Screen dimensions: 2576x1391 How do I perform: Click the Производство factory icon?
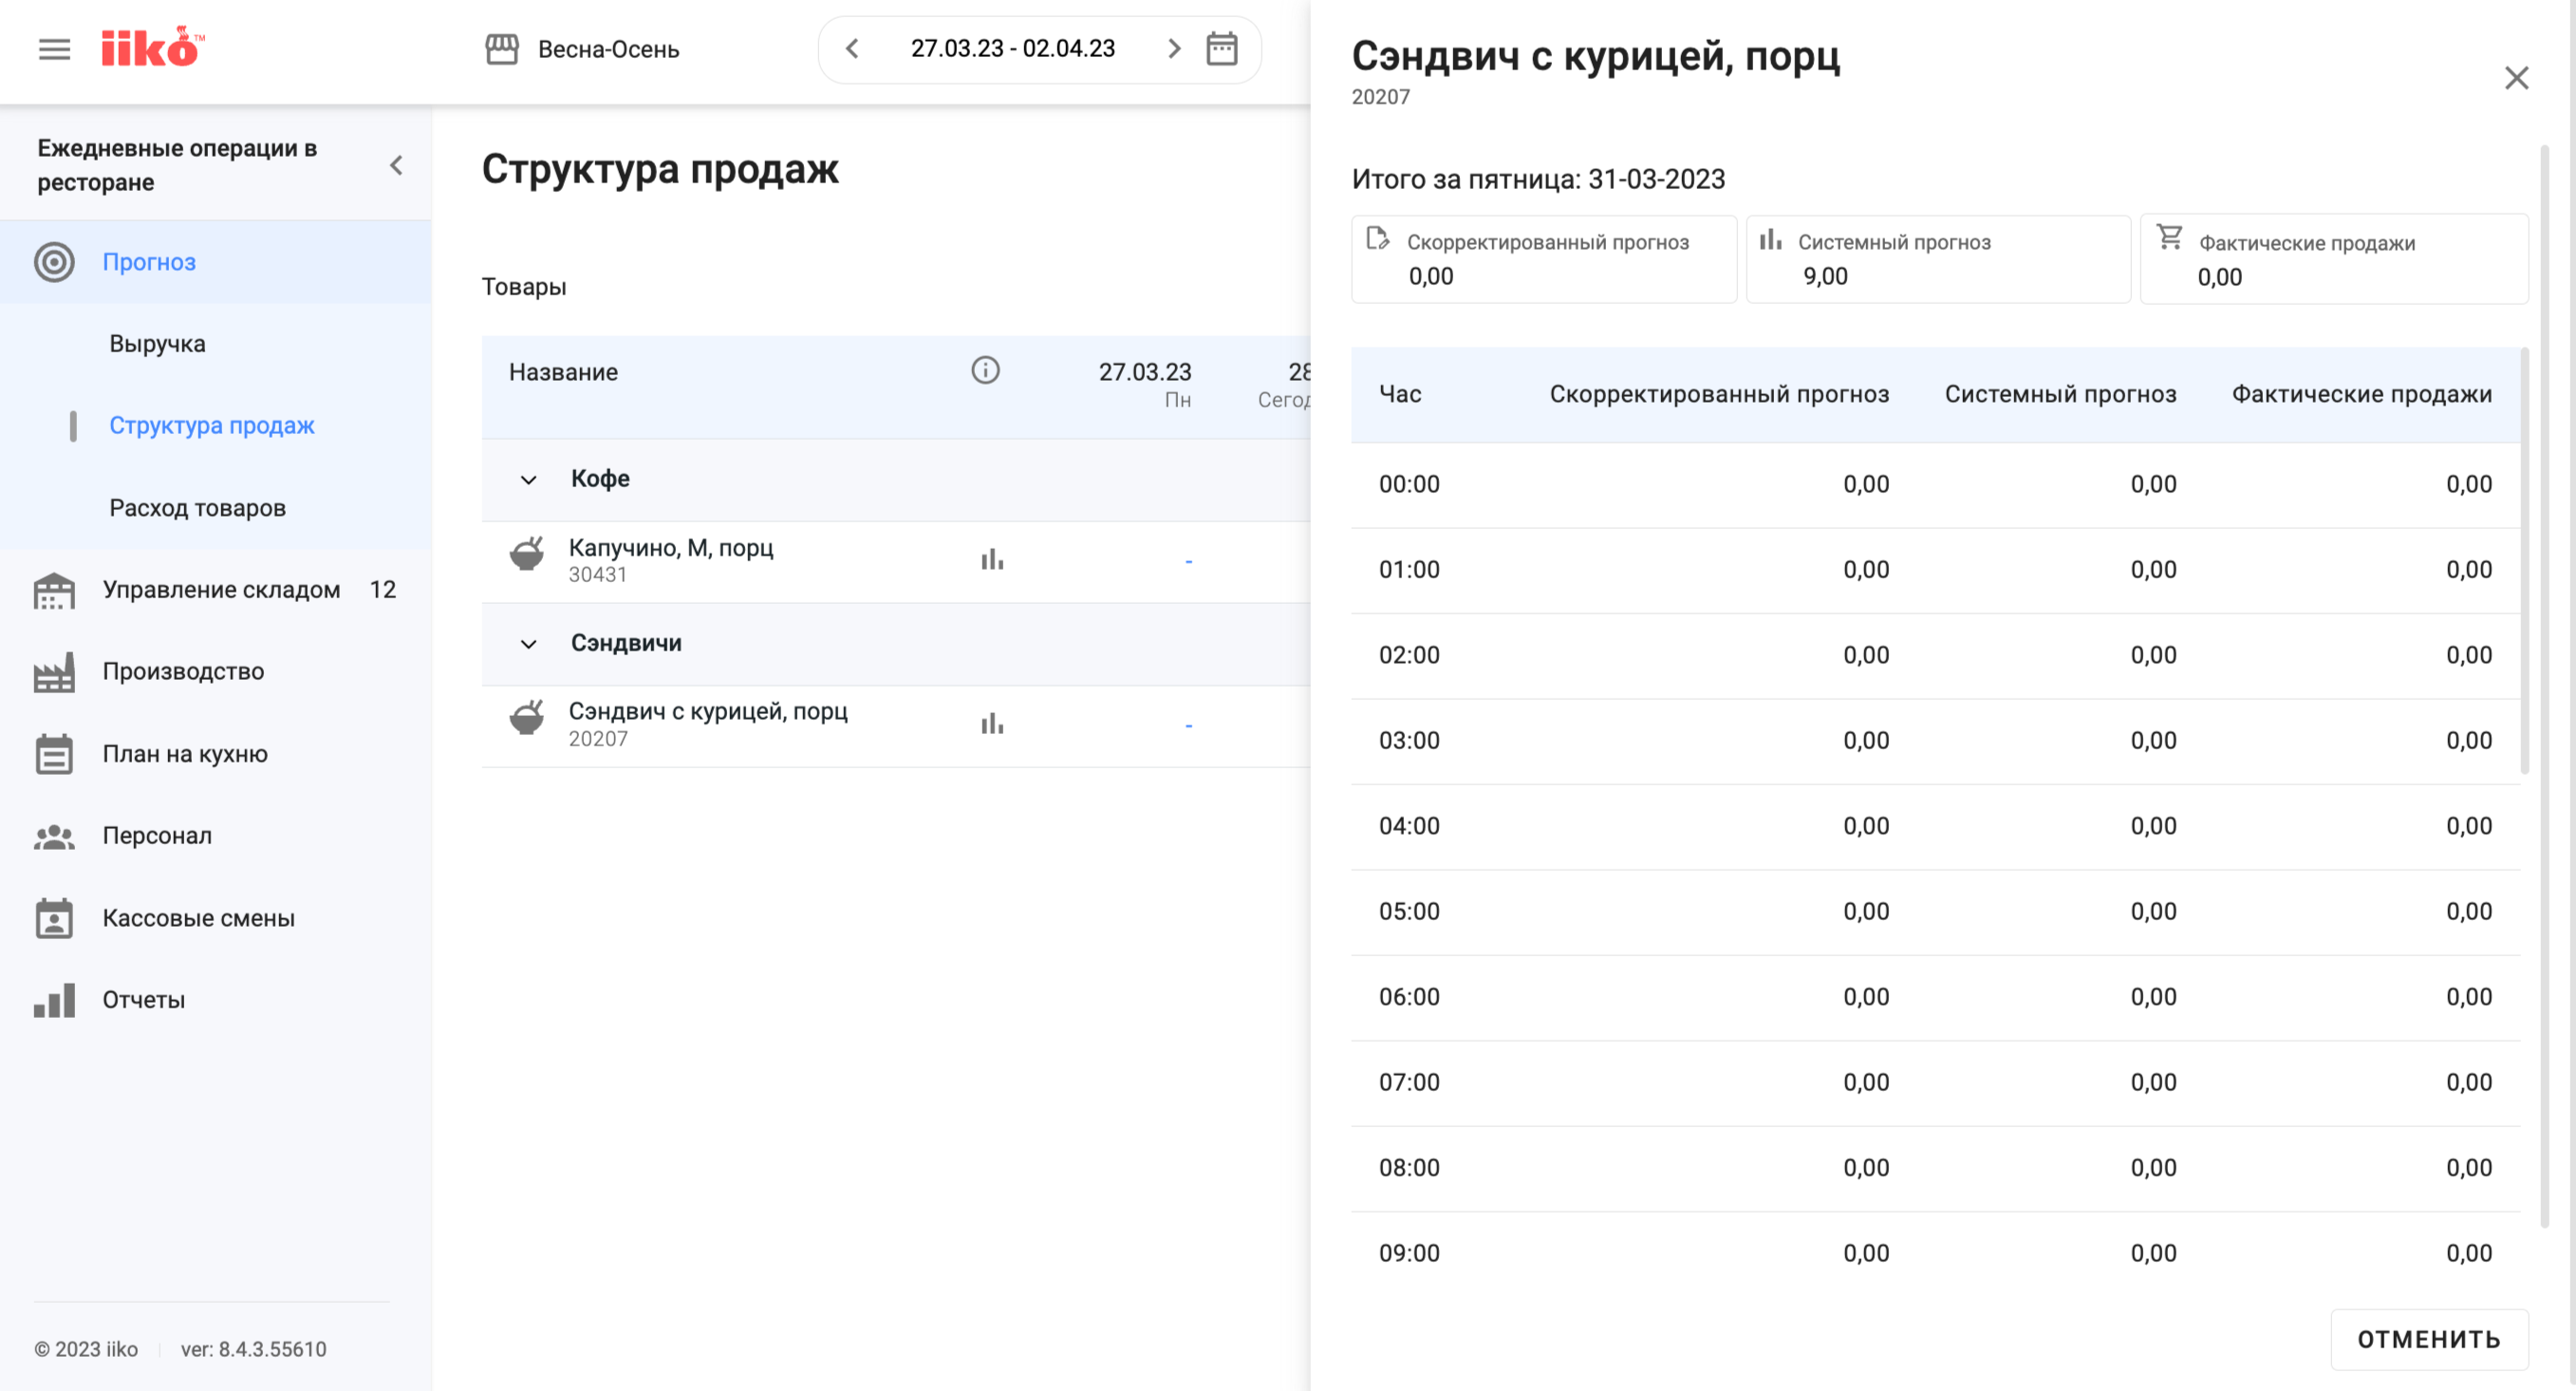click(54, 672)
